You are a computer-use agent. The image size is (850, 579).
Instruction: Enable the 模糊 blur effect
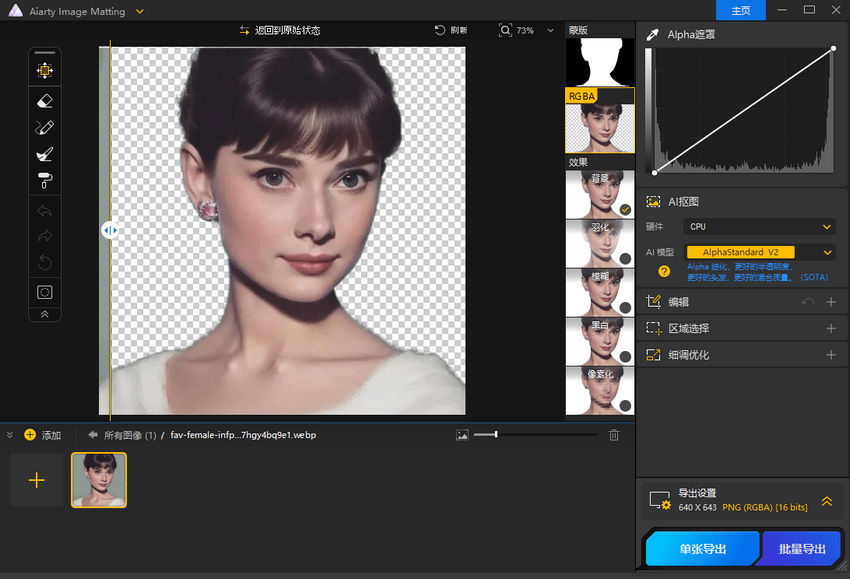(x=625, y=307)
